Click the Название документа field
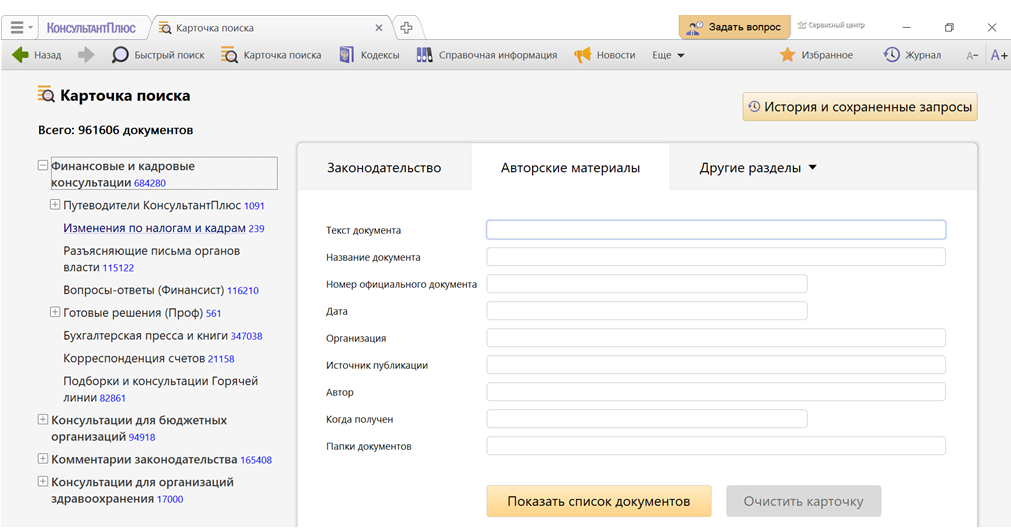Screen dimensions: 1011x532 pyautogui.click(x=716, y=257)
